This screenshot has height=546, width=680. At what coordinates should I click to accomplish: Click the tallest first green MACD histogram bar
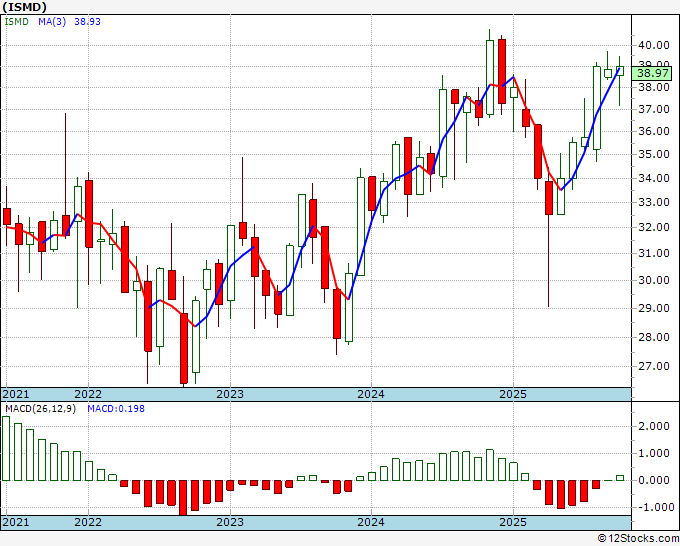click(6, 448)
